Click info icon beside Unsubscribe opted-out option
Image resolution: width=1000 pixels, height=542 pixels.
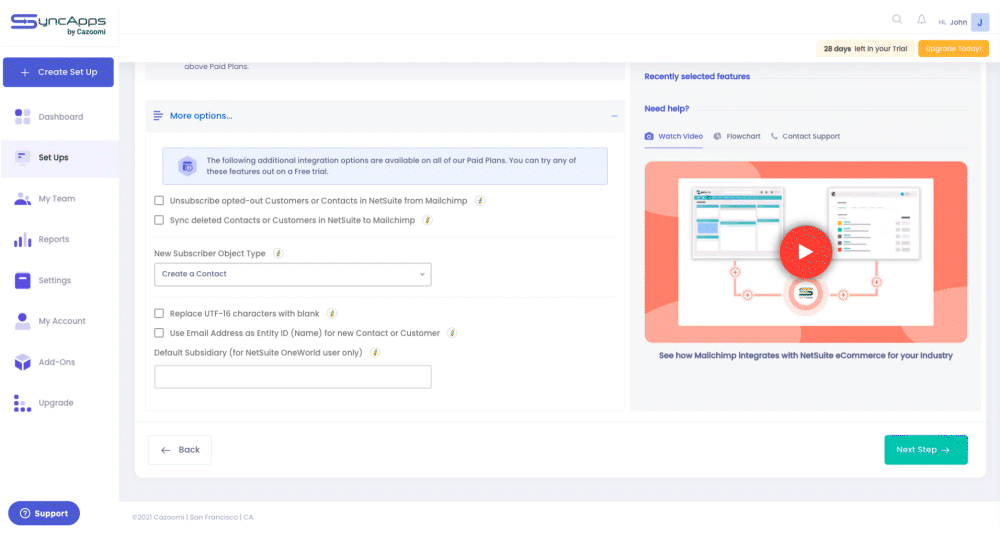(x=480, y=201)
